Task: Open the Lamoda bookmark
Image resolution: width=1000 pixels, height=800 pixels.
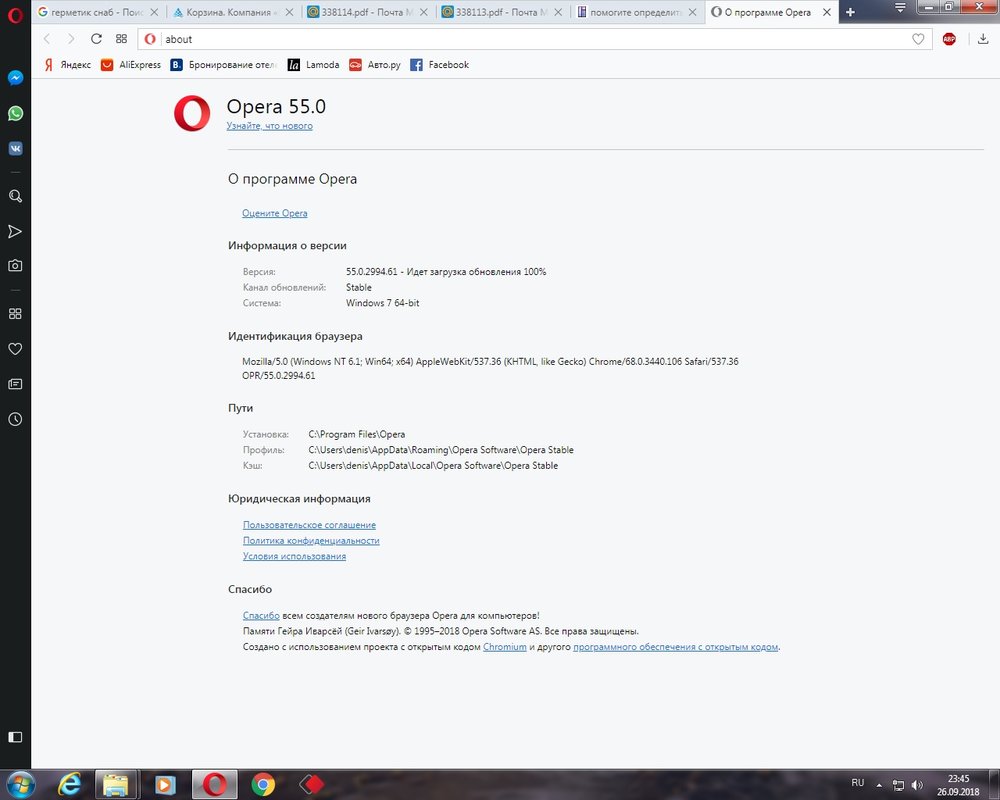Action: click(314, 64)
